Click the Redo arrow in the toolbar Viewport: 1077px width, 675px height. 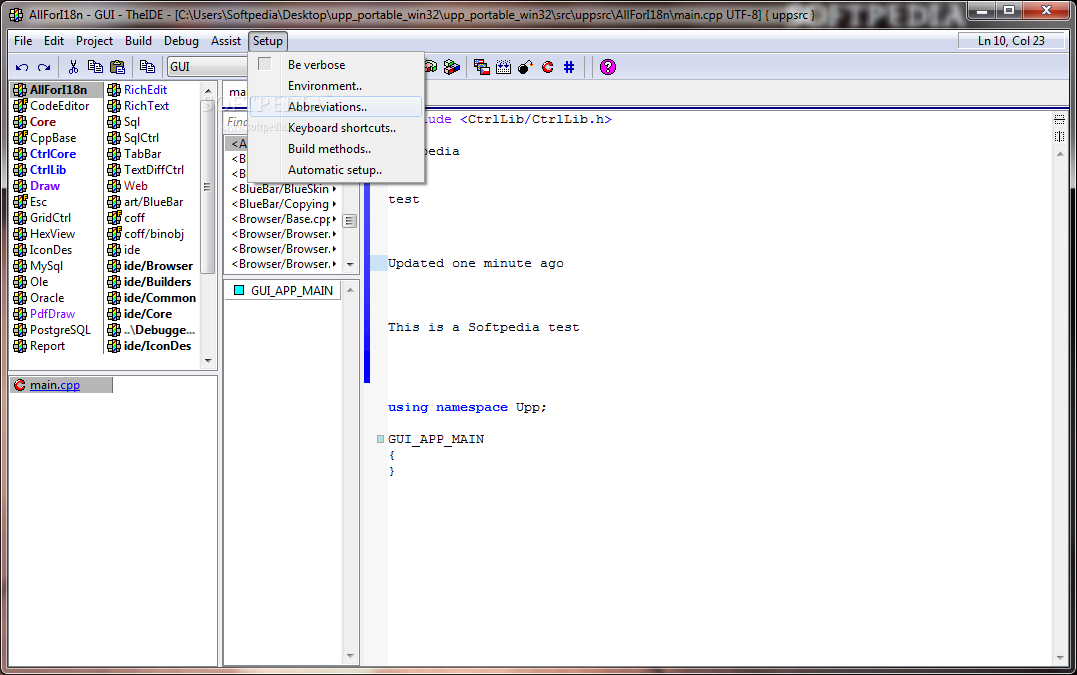click(44, 67)
